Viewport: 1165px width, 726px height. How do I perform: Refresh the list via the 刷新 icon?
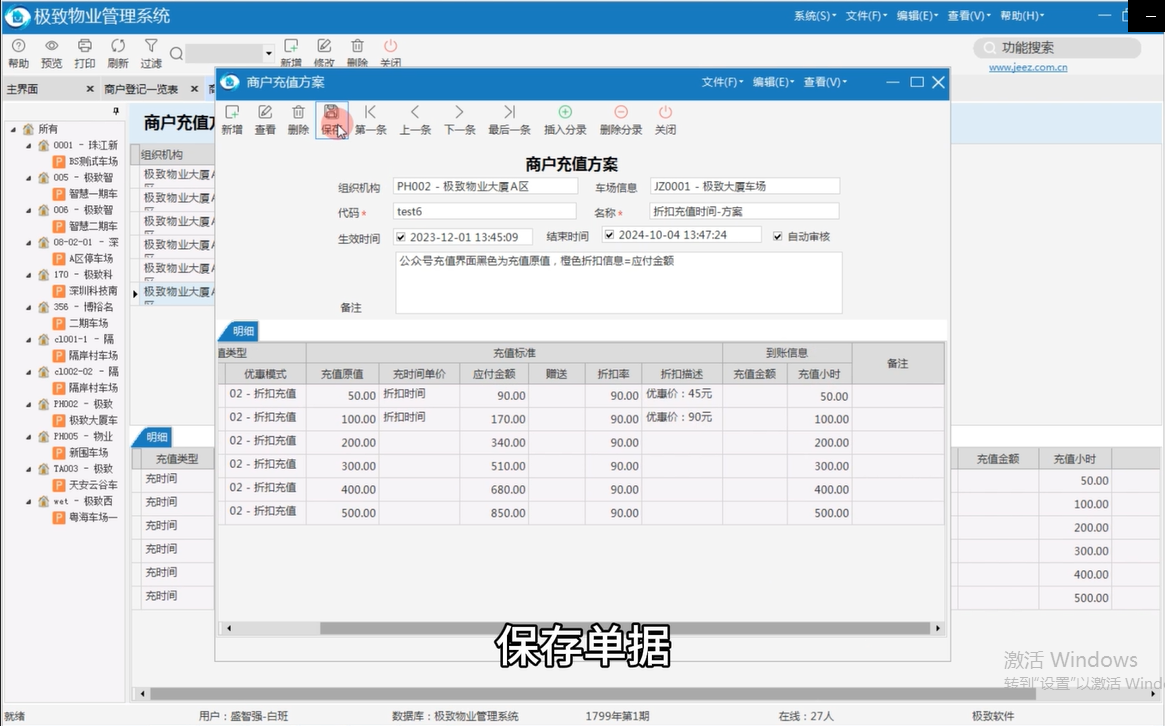coord(117,50)
